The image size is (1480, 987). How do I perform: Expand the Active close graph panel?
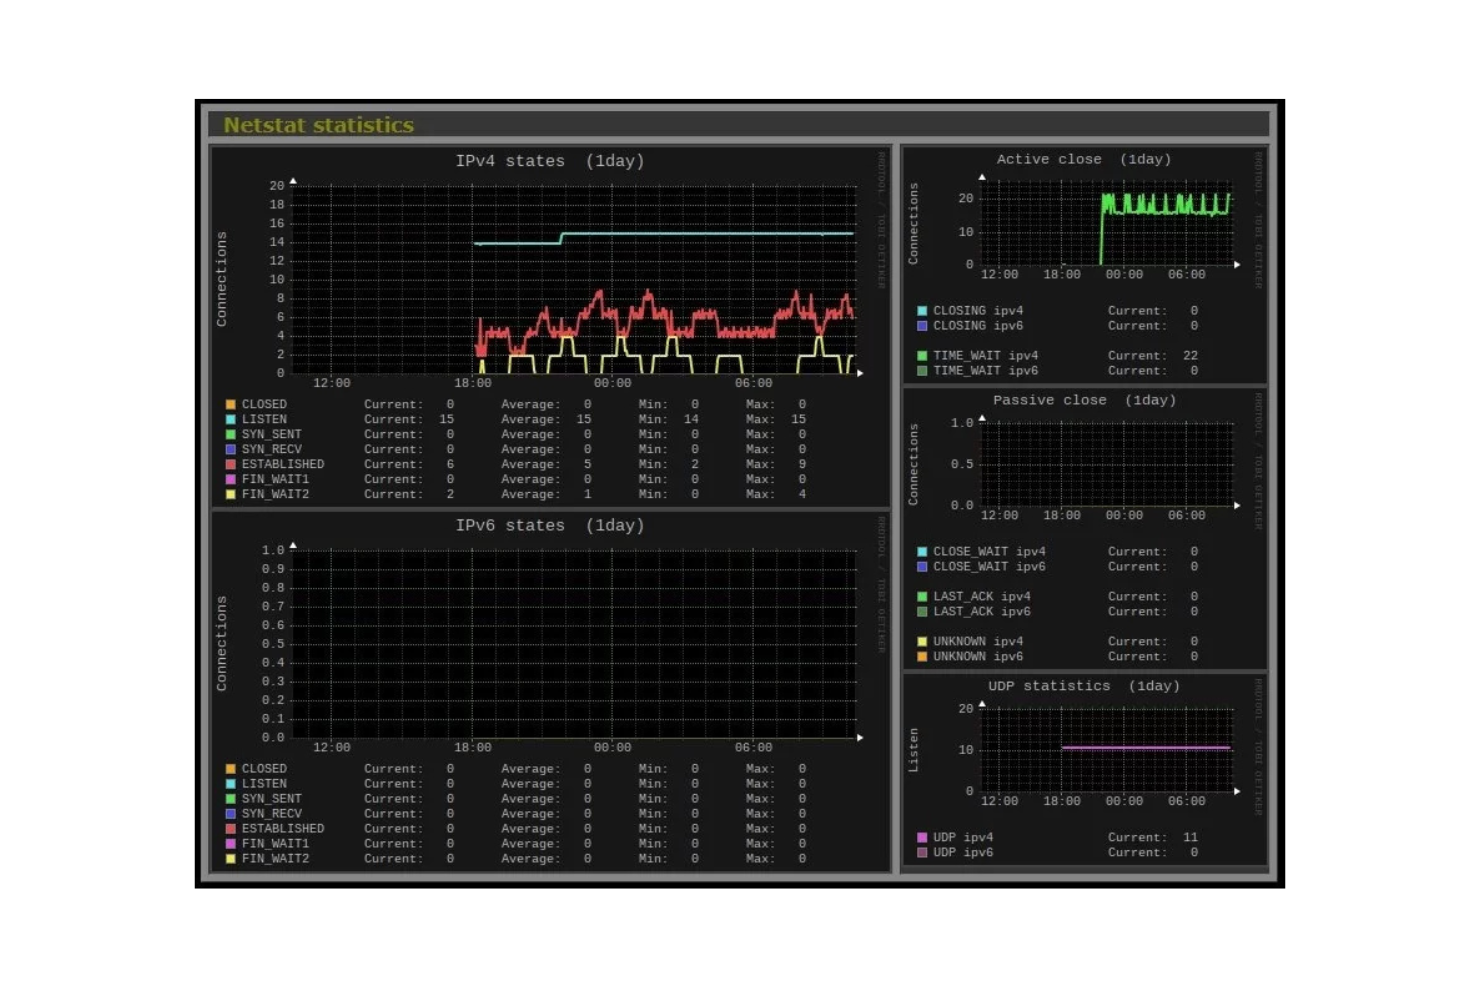coord(1083,159)
